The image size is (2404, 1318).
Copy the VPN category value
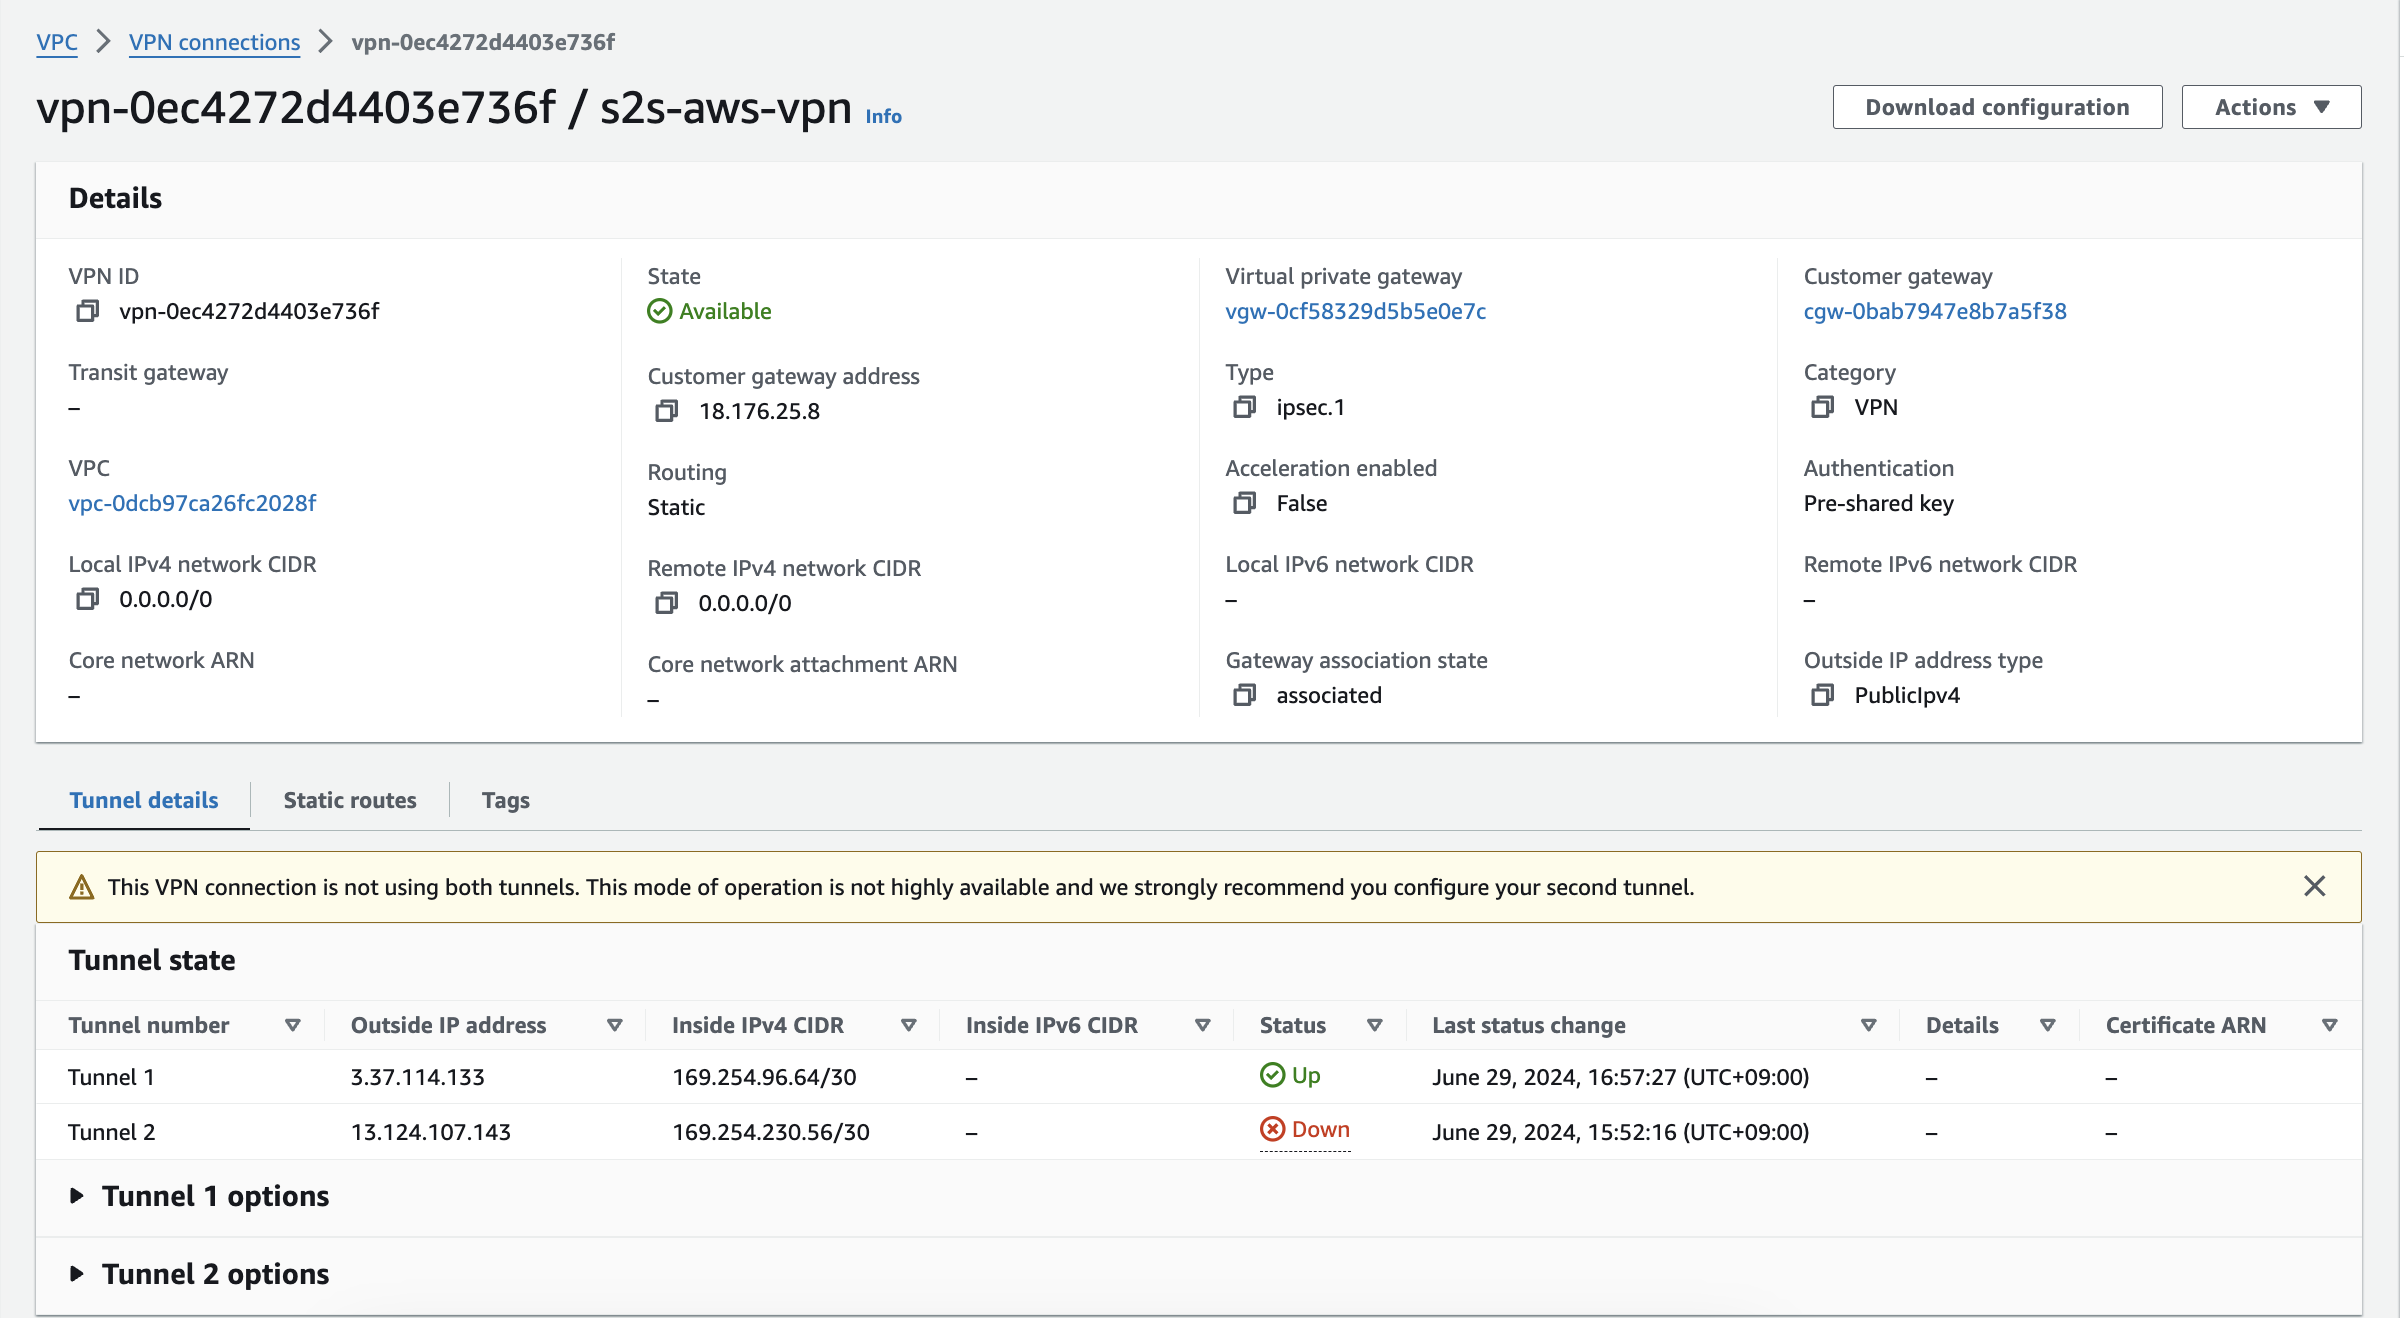1822,407
